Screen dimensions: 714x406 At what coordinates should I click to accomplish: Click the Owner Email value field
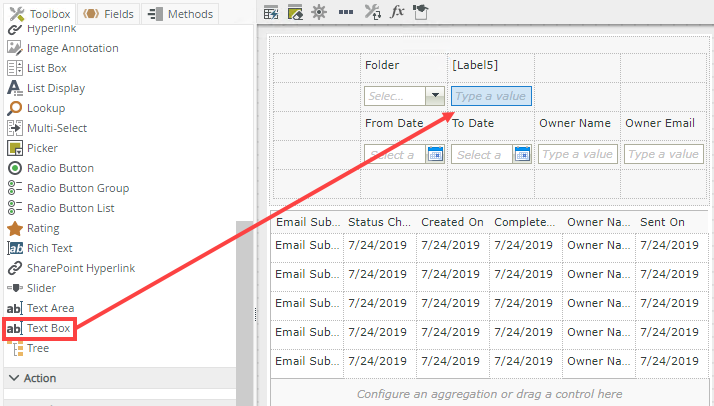pyautogui.click(x=664, y=154)
